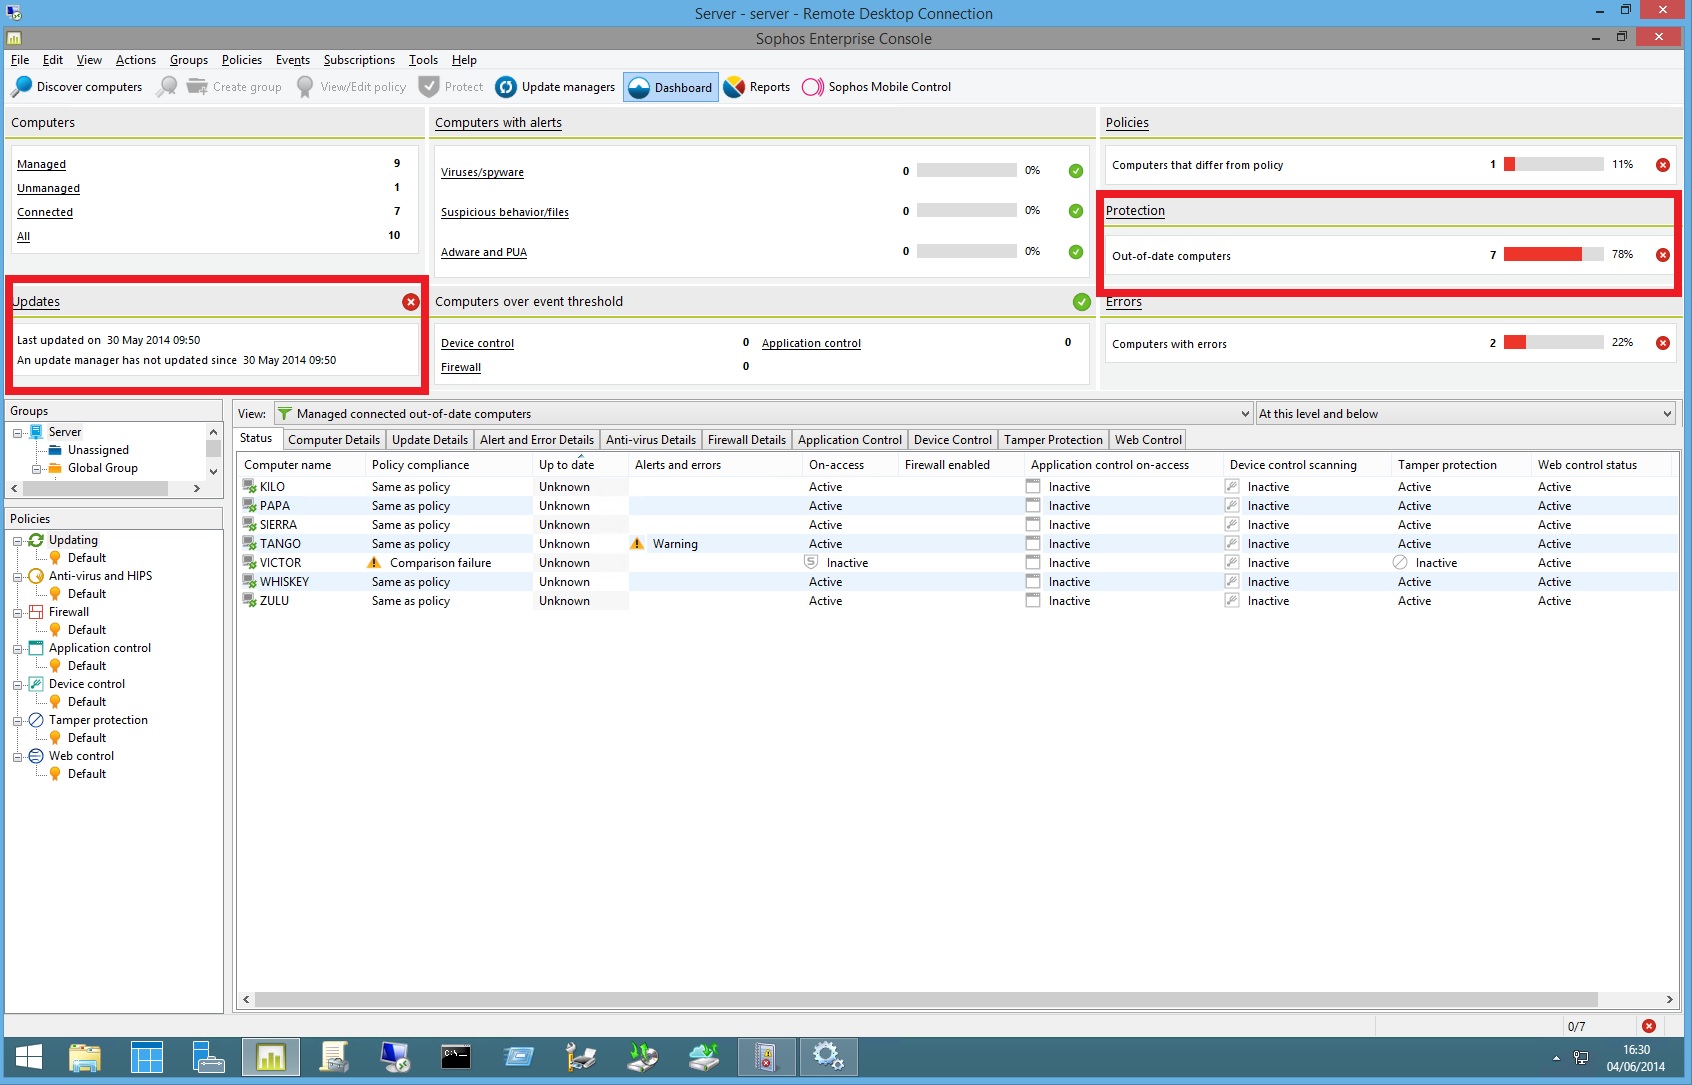This screenshot has width=1692, height=1085.
Task: Switch to the Web Control tab
Action: click(x=1148, y=440)
